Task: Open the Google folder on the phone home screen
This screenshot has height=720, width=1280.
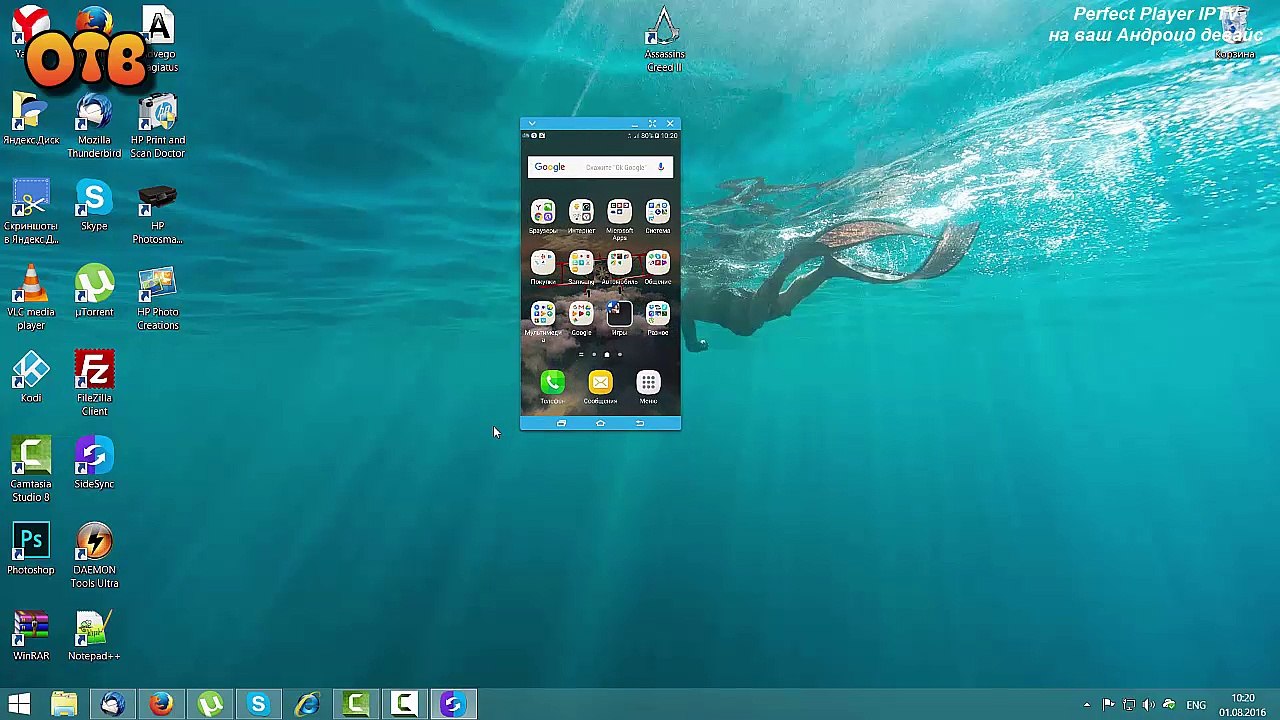Action: click(x=581, y=318)
